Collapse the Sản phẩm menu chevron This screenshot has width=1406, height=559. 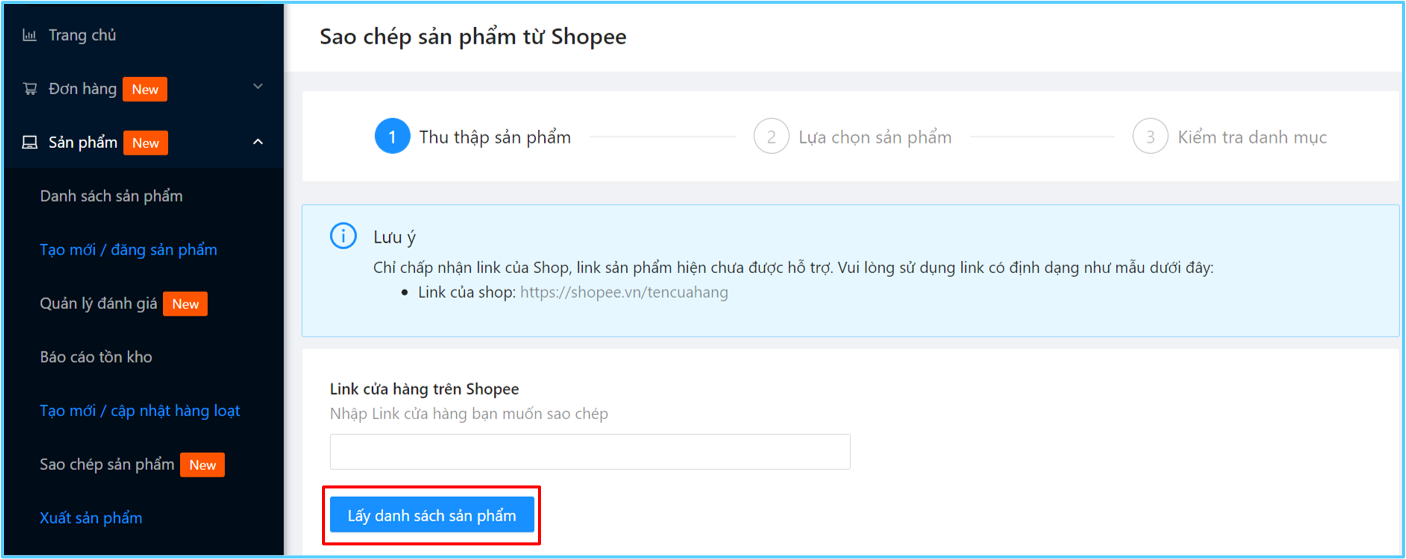point(258,142)
